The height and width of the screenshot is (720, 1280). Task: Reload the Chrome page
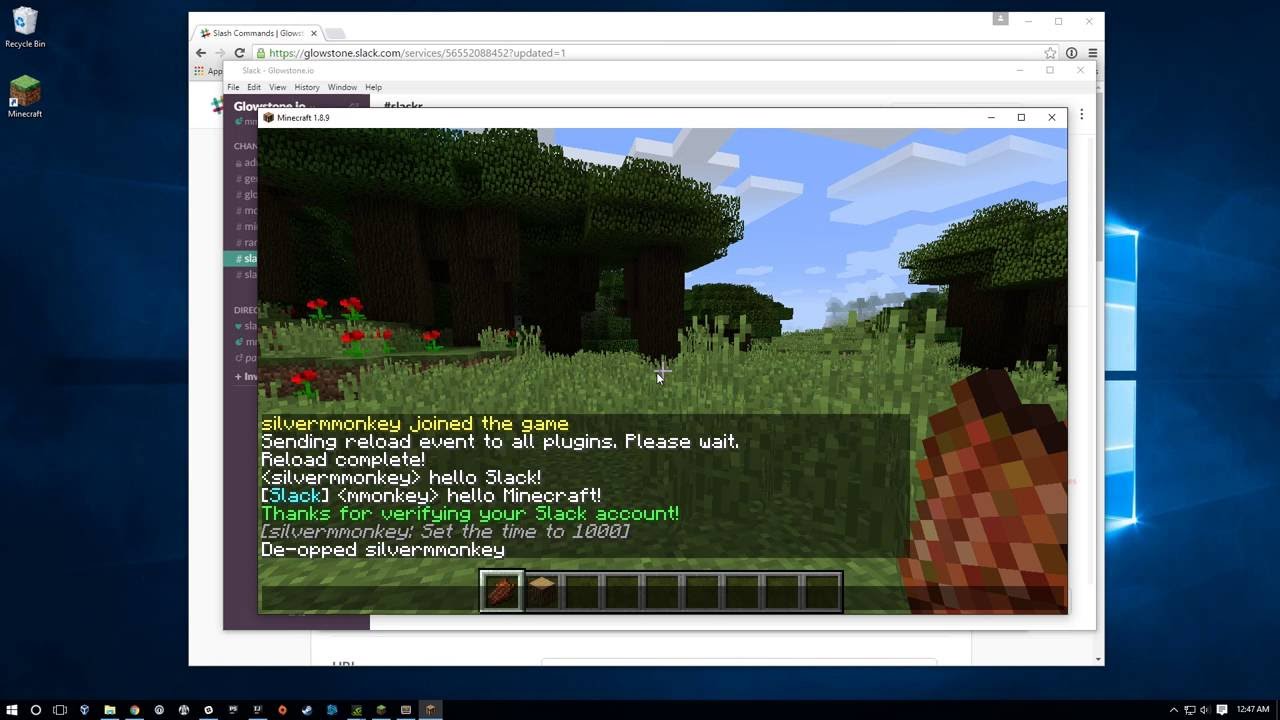[239, 53]
